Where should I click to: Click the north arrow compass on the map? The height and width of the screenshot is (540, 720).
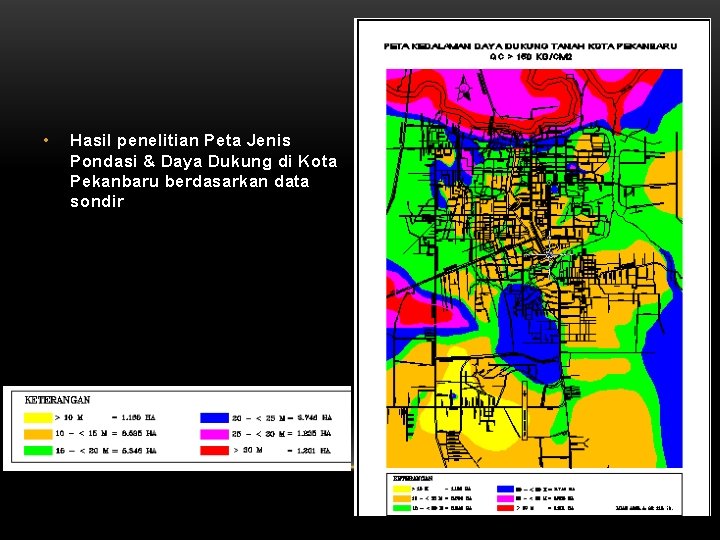[x=464, y=88]
